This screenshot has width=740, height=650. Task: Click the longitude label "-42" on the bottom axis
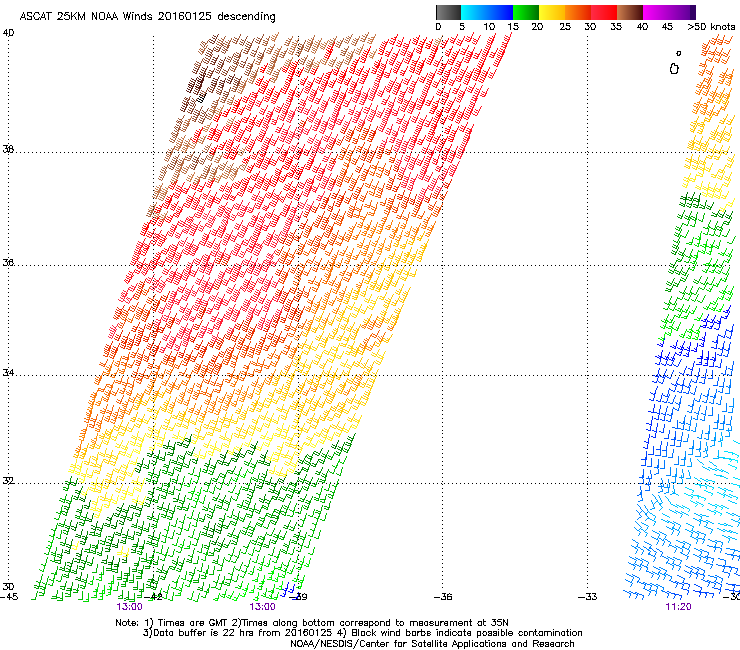pyautogui.click(x=153, y=597)
